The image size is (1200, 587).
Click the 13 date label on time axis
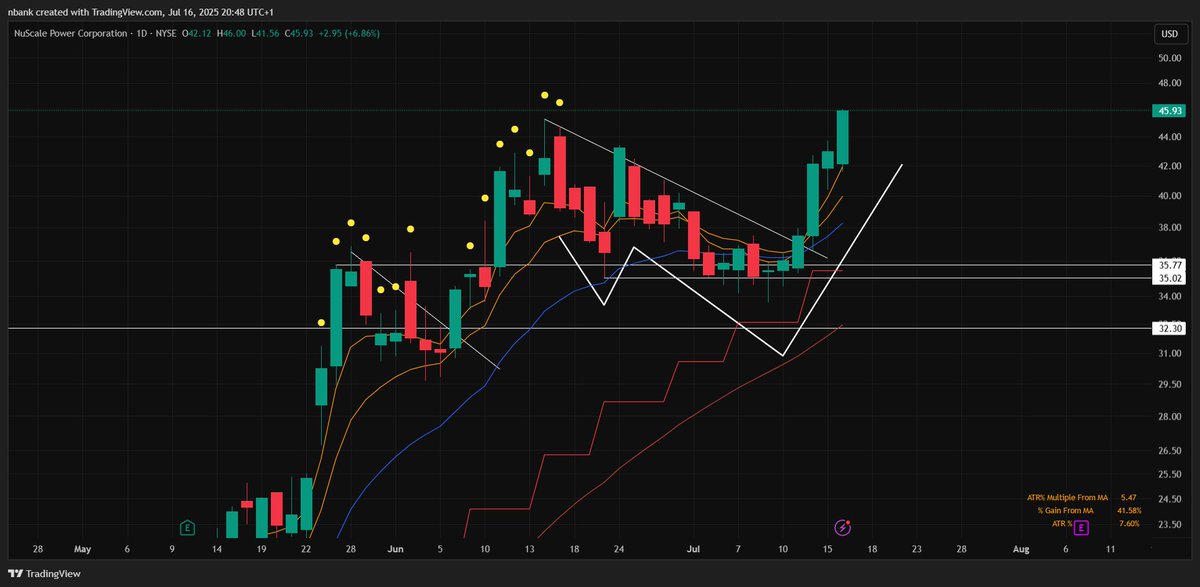tap(529, 549)
